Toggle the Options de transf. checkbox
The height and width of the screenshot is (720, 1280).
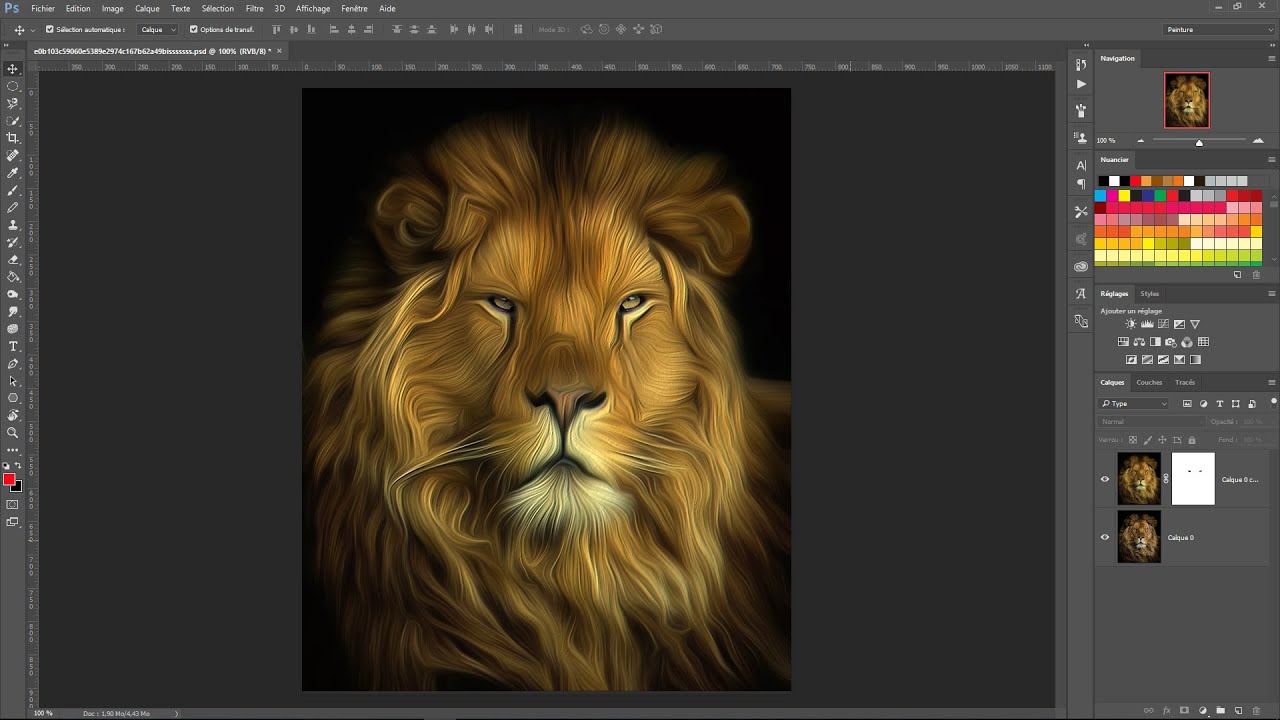point(194,29)
